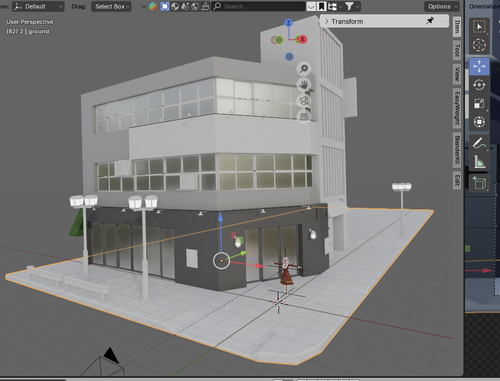Select the Add Cube tool
This screenshot has width=500, height=381.
(479, 183)
